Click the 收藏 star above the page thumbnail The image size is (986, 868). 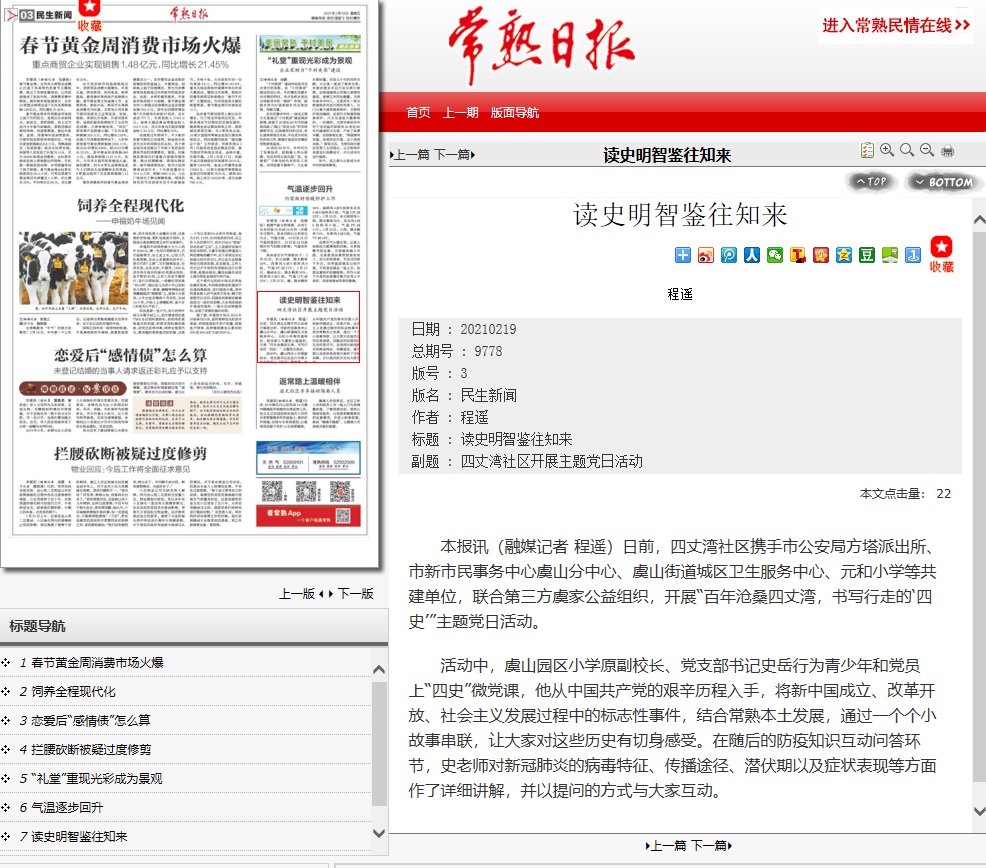click(89, 16)
